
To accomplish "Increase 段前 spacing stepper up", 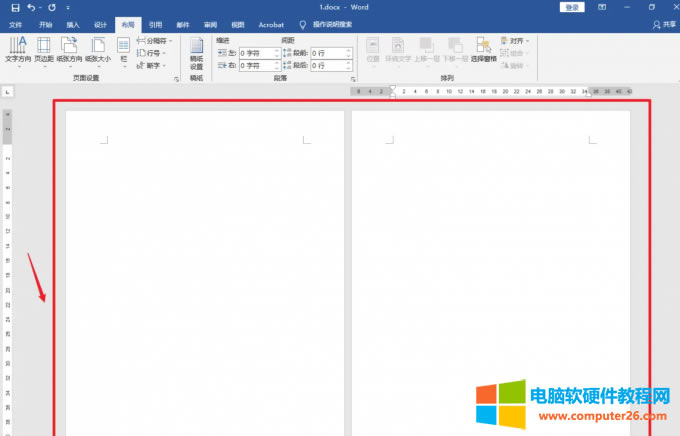I will click(x=349, y=50).
